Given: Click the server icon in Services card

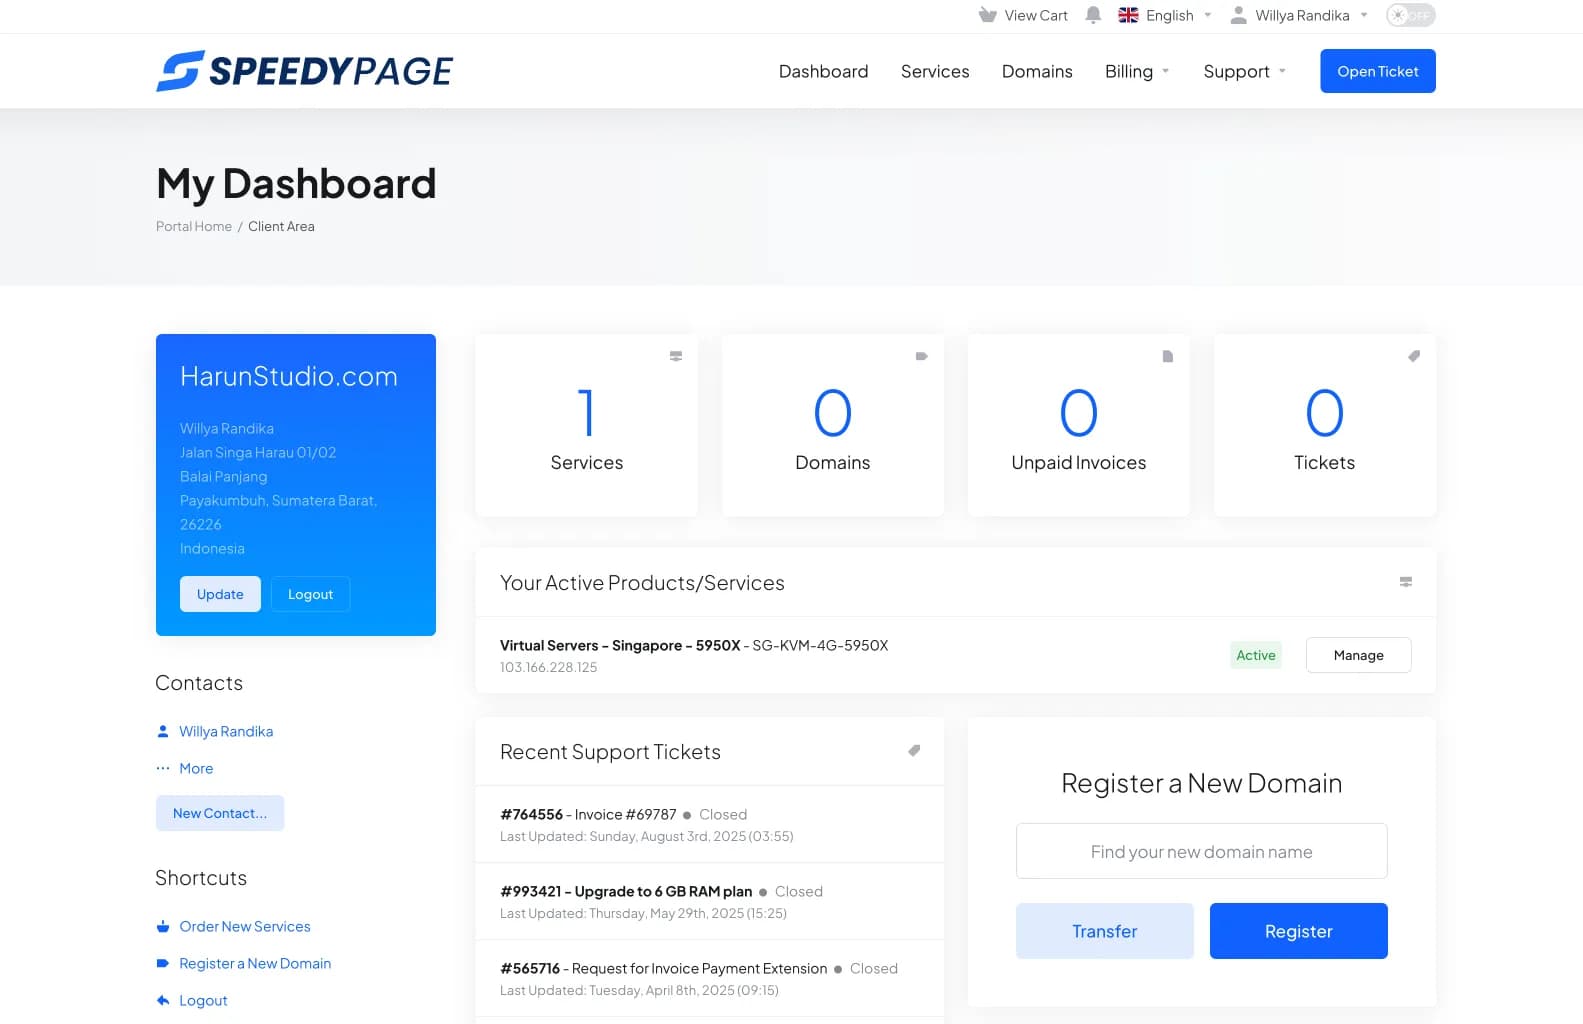Looking at the screenshot, I should (676, 356).
